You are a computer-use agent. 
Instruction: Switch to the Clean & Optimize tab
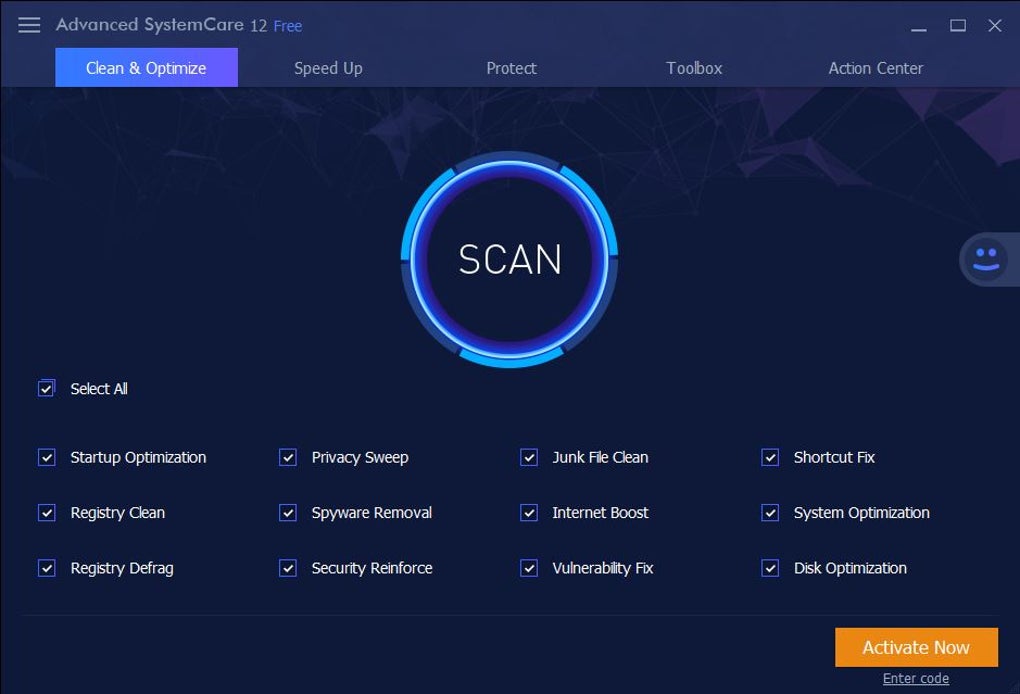146,68
